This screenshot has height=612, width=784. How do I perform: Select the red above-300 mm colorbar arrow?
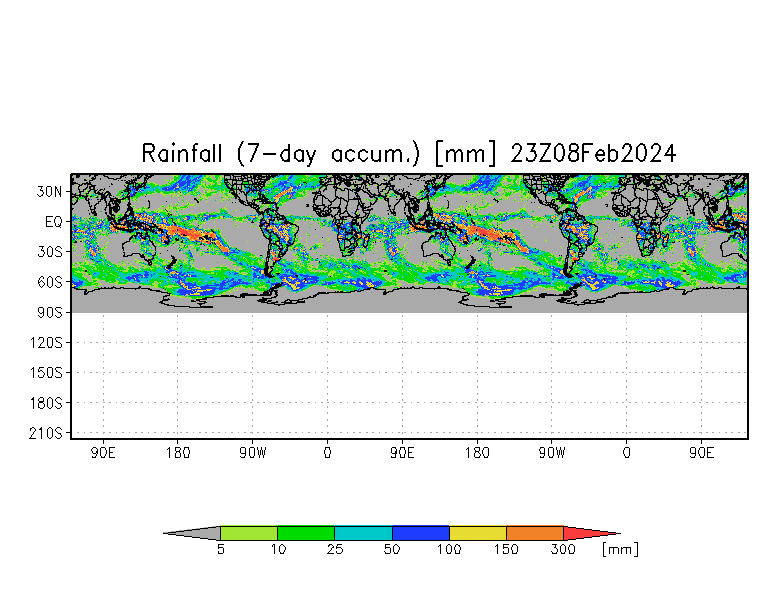click(x=592, y=533)
